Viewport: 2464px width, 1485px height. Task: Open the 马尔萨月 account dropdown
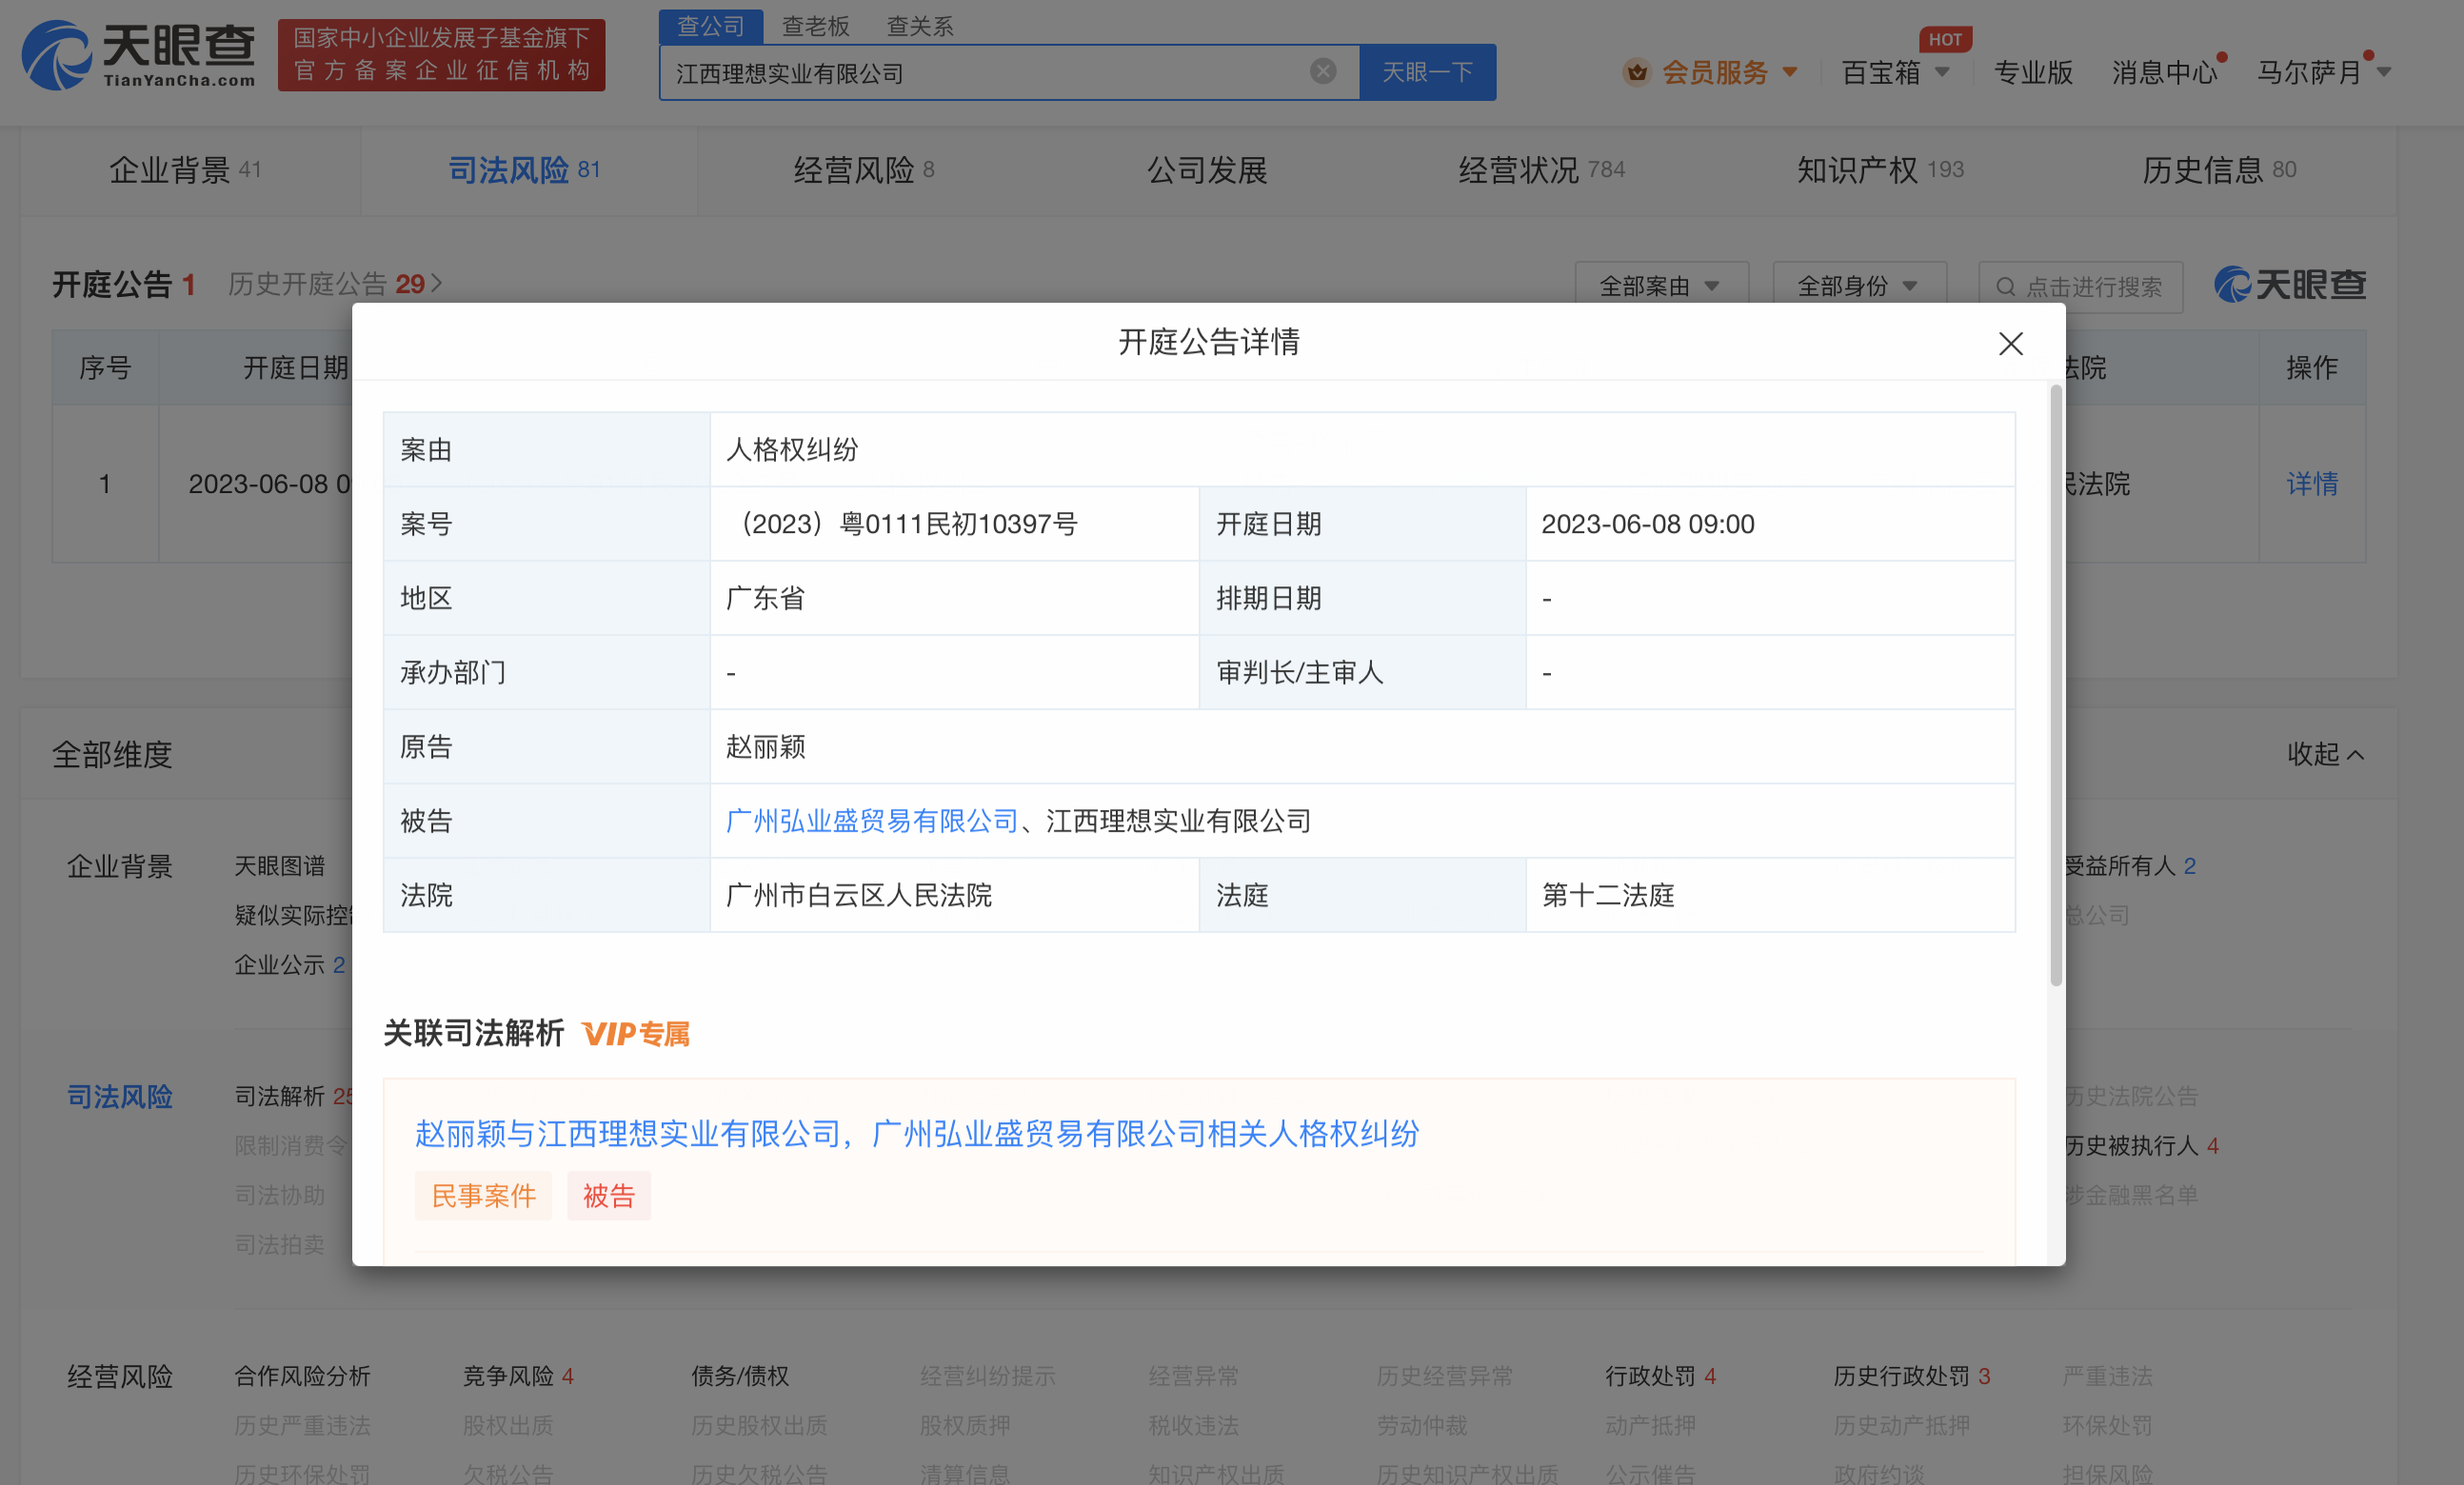[x=2384, y=72]
